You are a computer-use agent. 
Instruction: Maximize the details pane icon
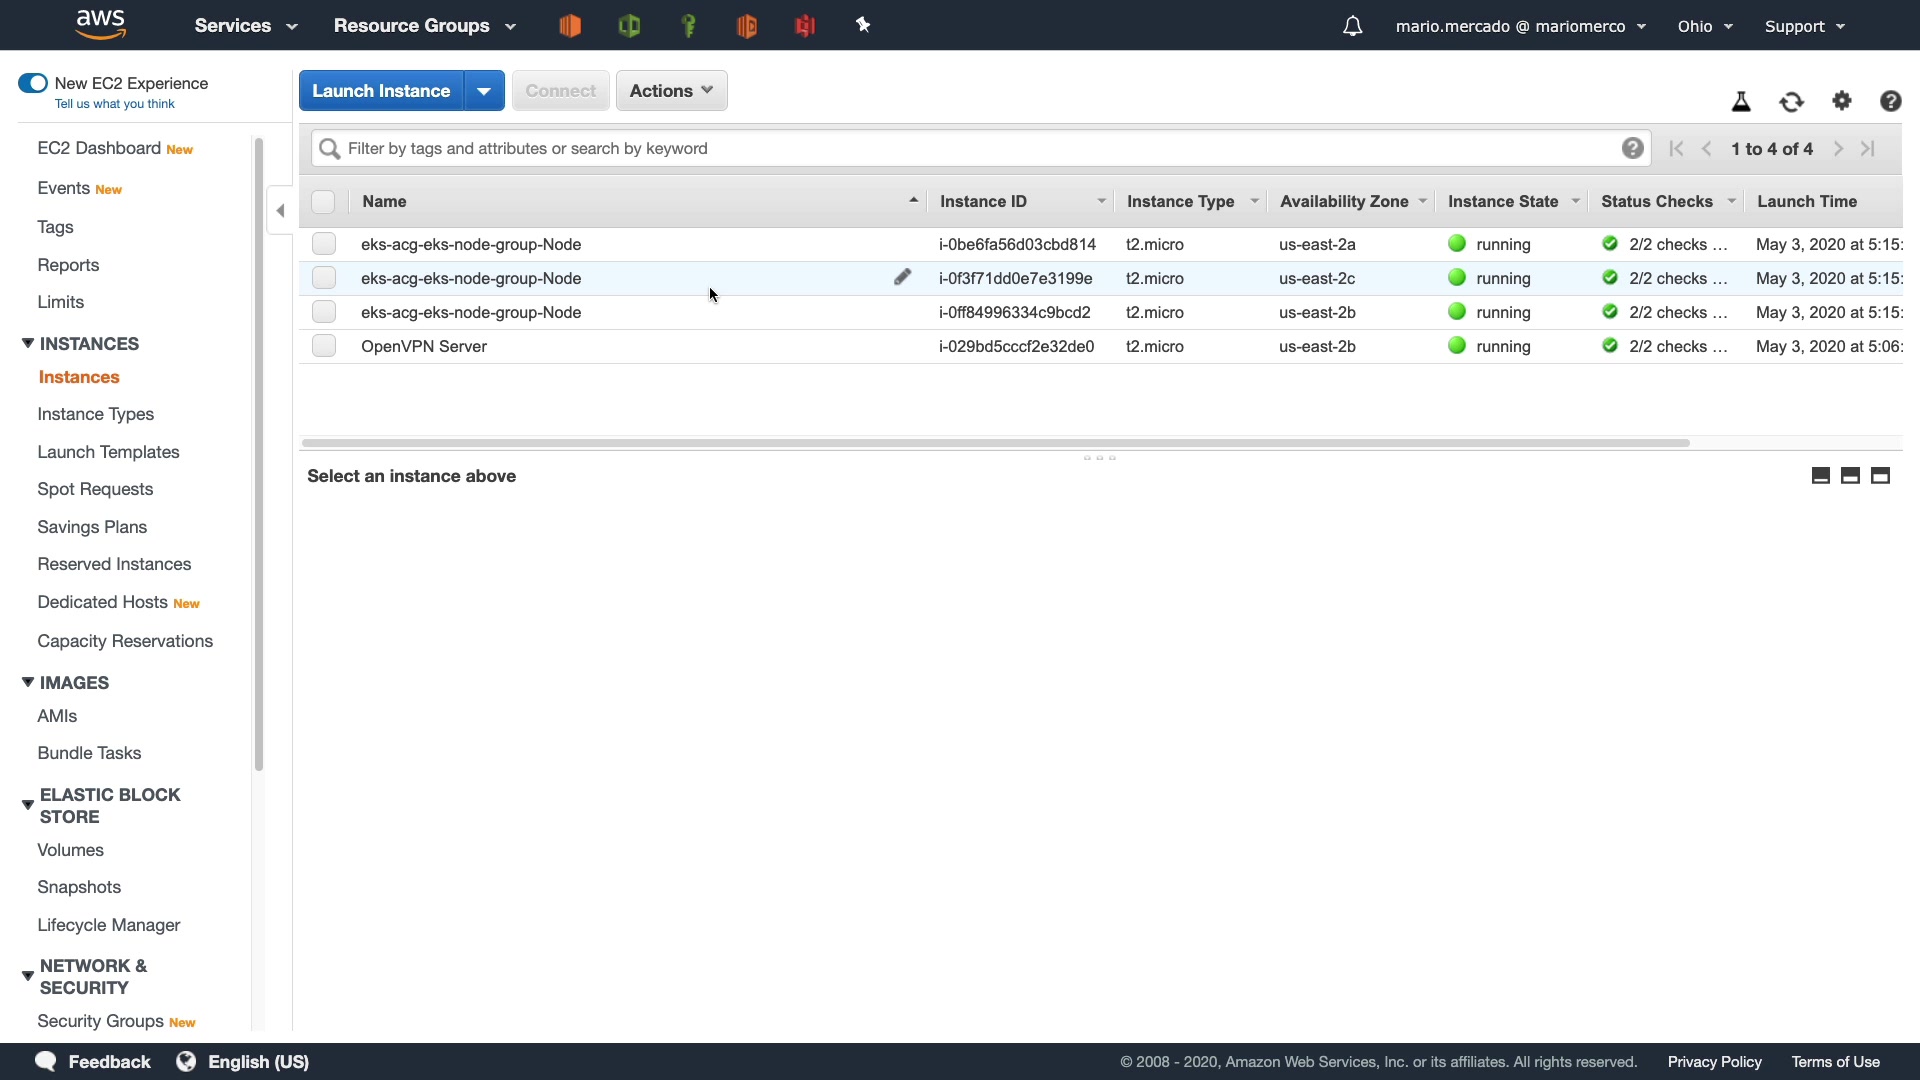click(x=1881, y=476)
